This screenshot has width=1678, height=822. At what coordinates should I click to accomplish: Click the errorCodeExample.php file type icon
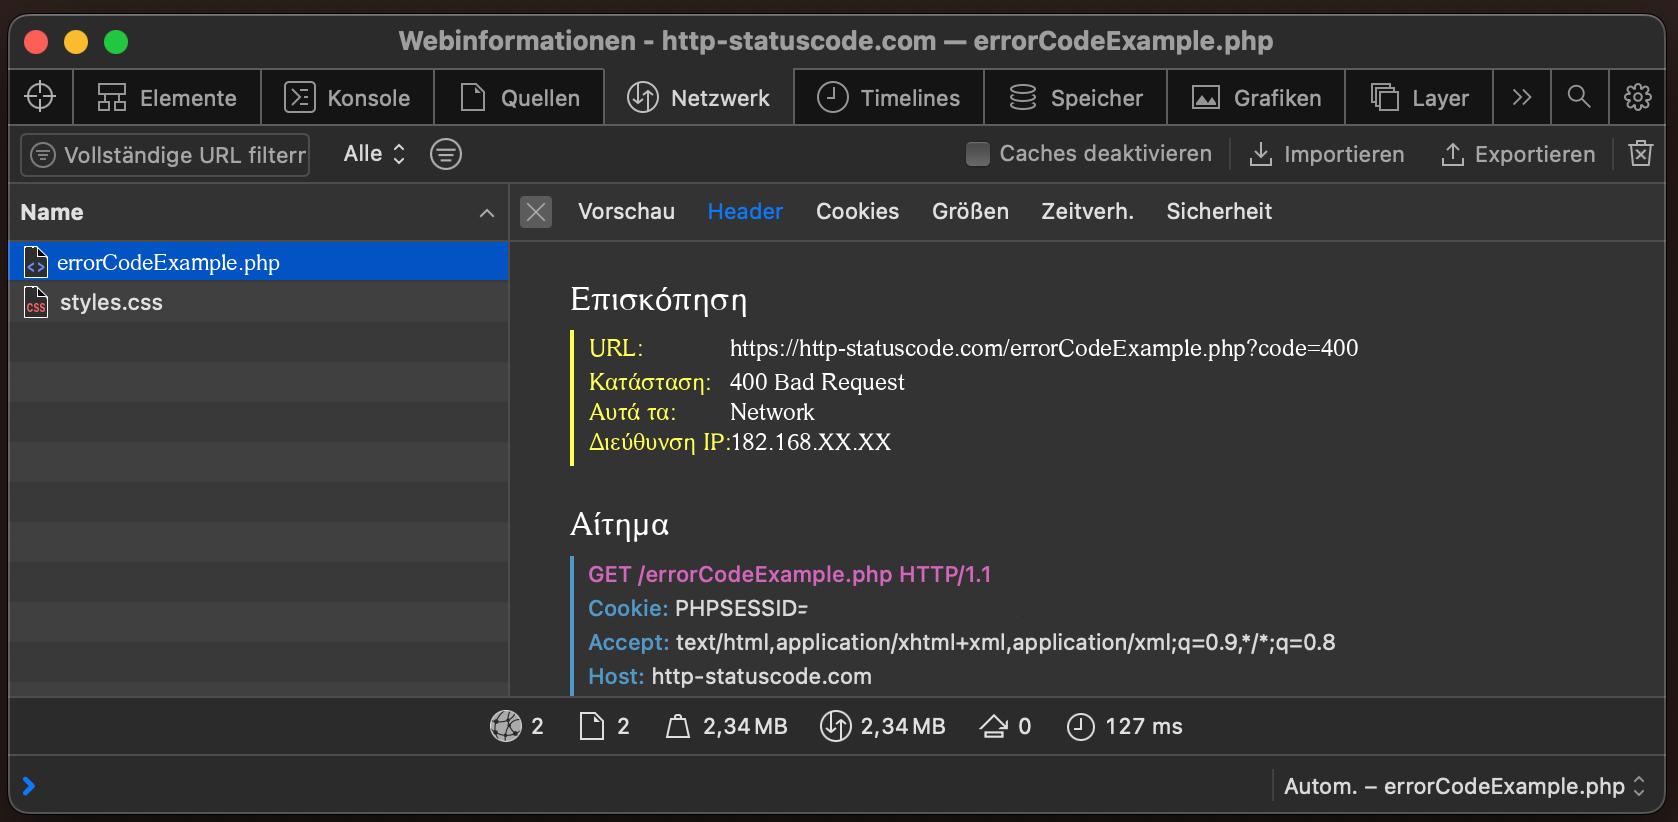[x=36, y=262]
